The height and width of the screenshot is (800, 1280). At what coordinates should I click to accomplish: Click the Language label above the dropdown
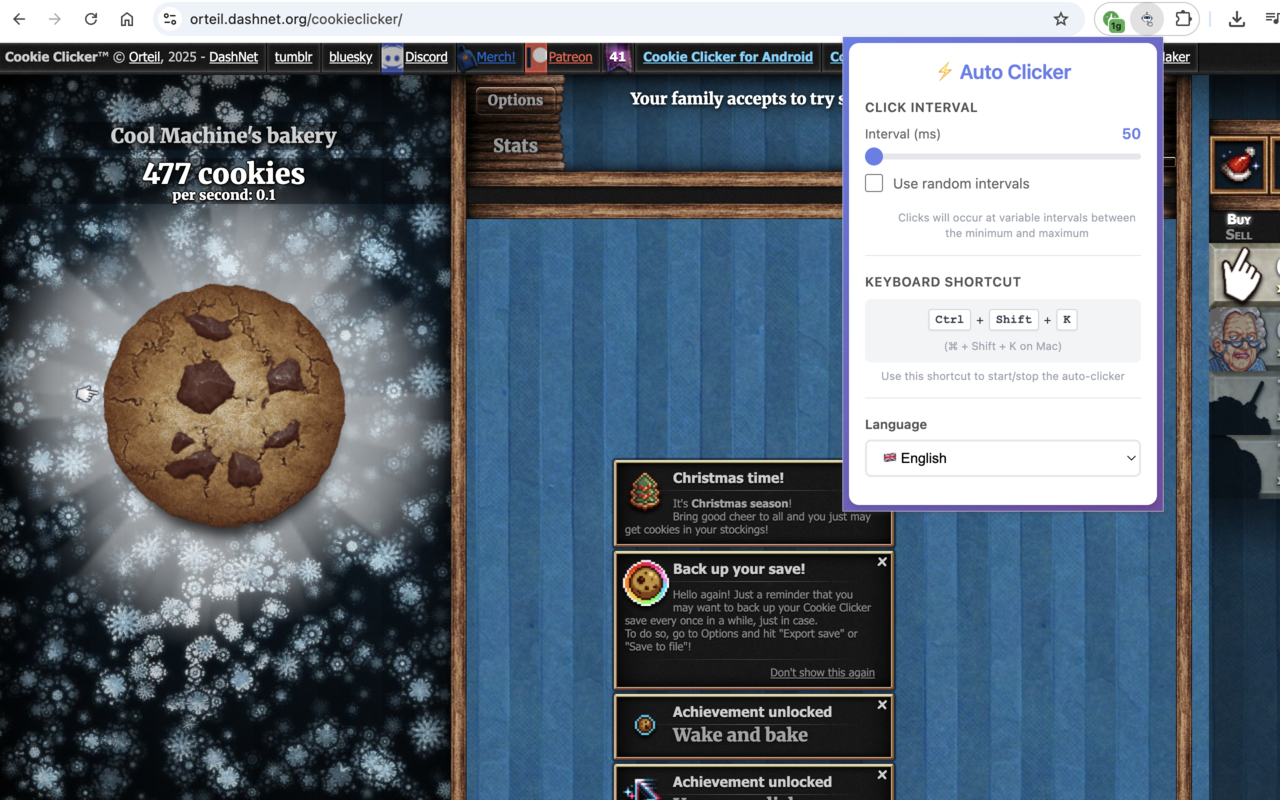pyautogui.click(x=896, y=425)
